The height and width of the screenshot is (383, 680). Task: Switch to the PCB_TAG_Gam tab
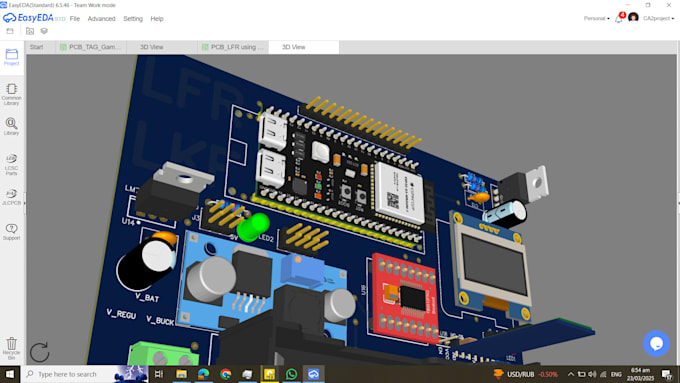[91, 47]
